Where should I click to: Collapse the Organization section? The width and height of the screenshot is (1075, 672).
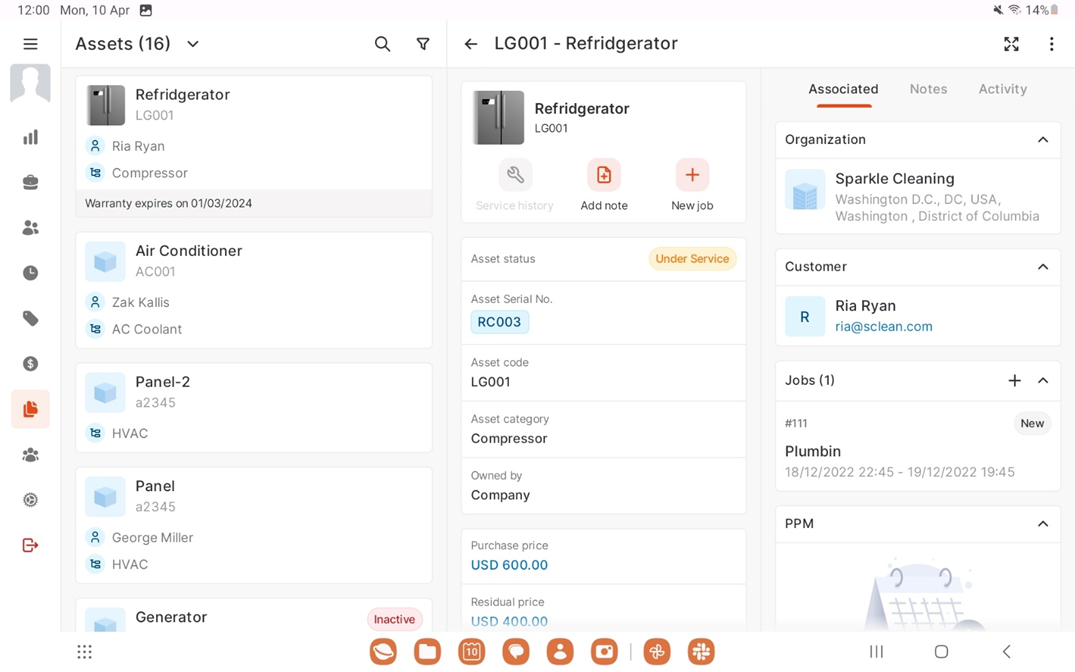pos(1042,140)
